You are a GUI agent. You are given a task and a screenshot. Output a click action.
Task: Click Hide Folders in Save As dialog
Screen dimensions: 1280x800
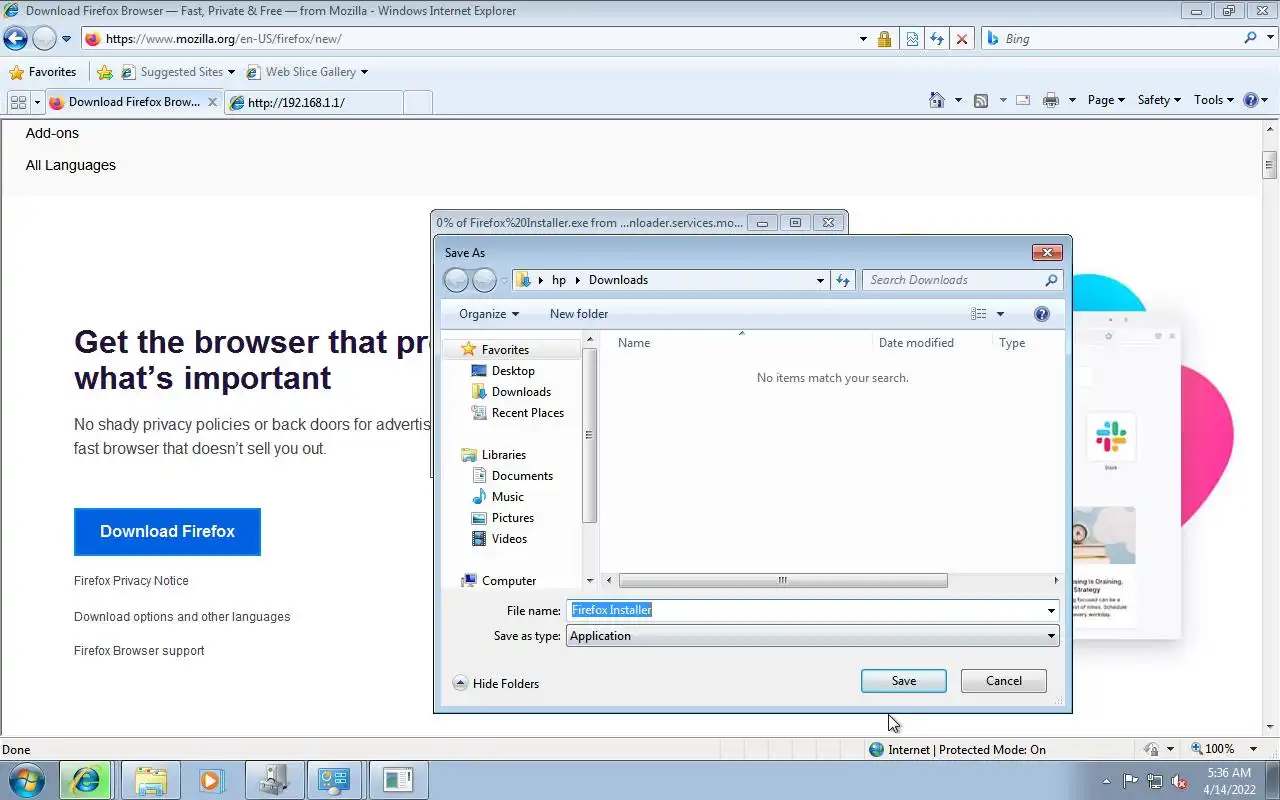(496, 684)
